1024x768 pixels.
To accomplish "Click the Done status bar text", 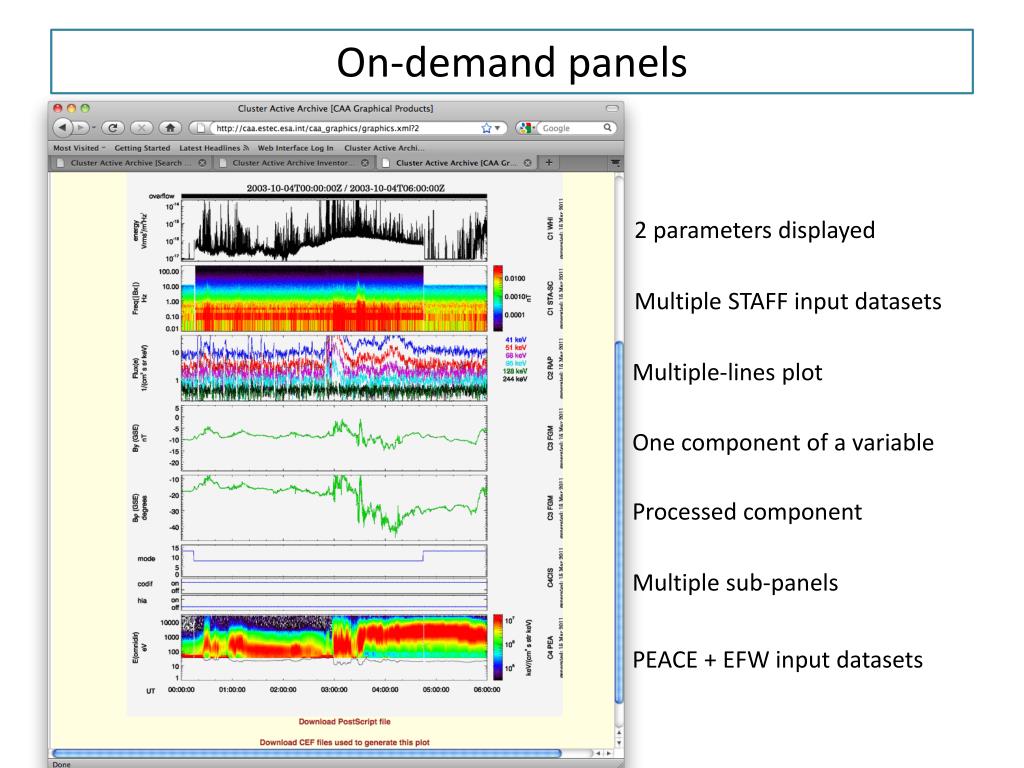I will point(61,764).
